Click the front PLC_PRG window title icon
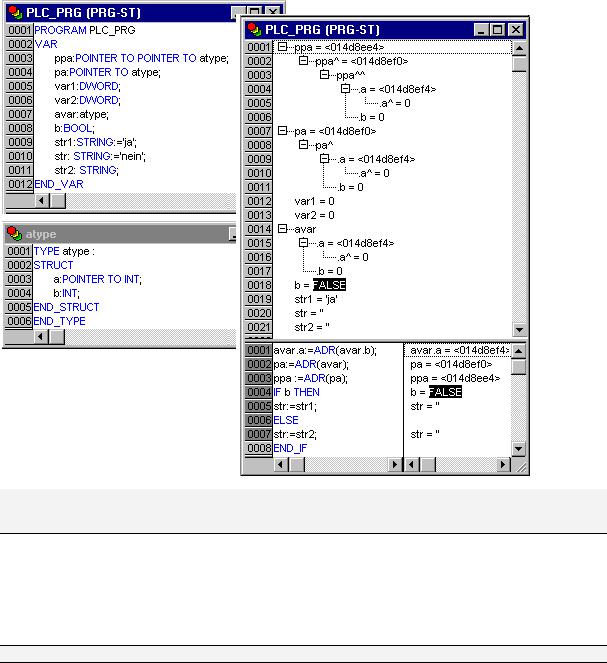 [254, 30]
